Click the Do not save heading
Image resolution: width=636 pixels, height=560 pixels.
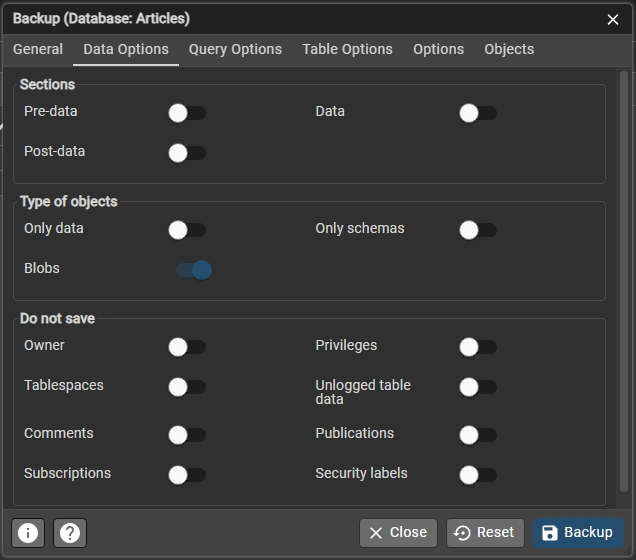pyautogui.click(x=57, y=318)
